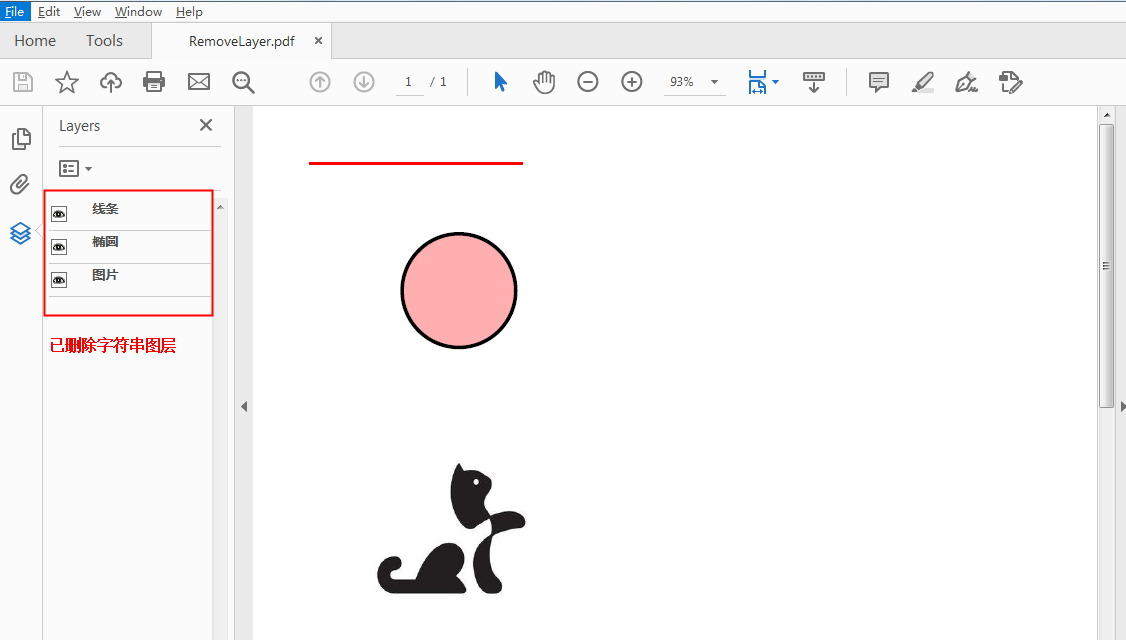Open the attachments paperclip panel
1126x640 pixels.
(x=20, y=185)
